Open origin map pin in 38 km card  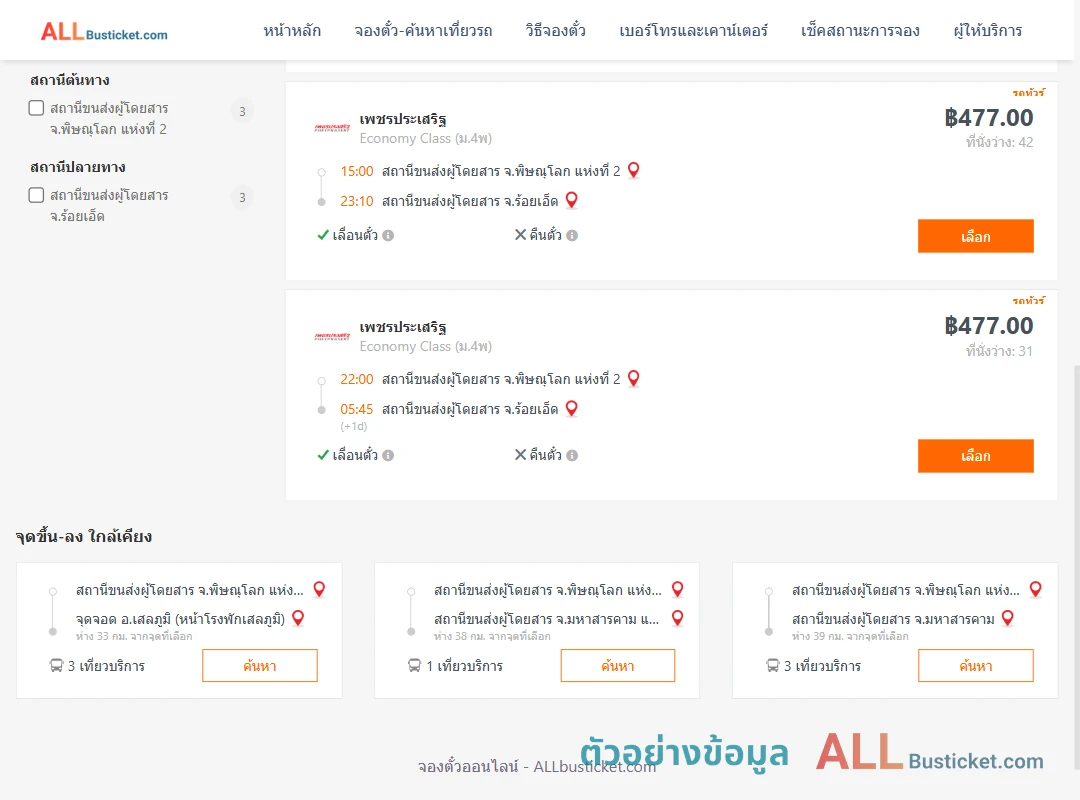[x=678, y=589]
